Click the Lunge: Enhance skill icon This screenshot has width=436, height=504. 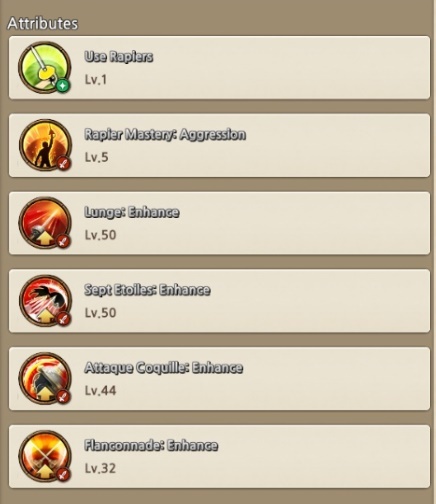[x=45, y=223]
